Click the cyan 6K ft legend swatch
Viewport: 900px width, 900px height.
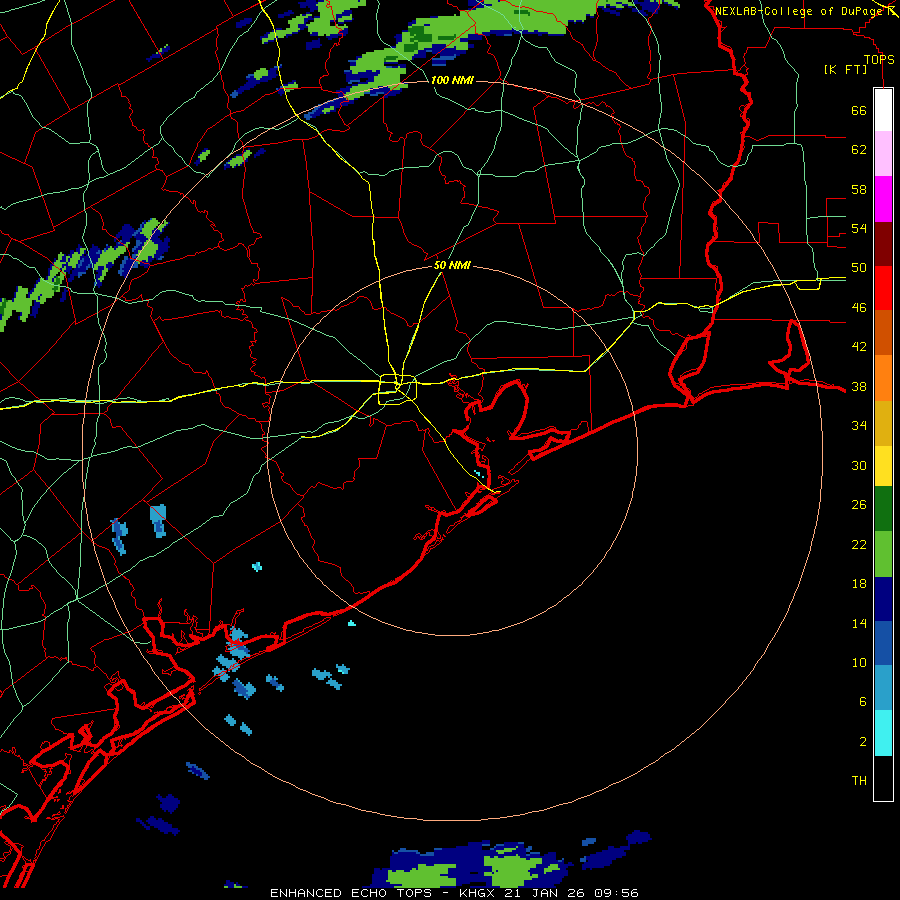(883, 733)
